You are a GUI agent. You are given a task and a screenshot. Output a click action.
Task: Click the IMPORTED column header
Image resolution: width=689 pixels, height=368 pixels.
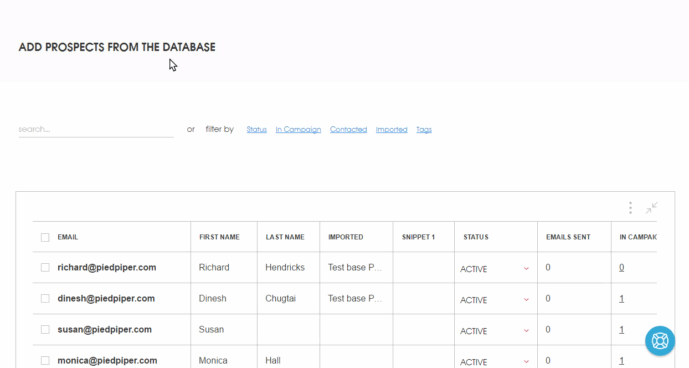coord(346,237)
